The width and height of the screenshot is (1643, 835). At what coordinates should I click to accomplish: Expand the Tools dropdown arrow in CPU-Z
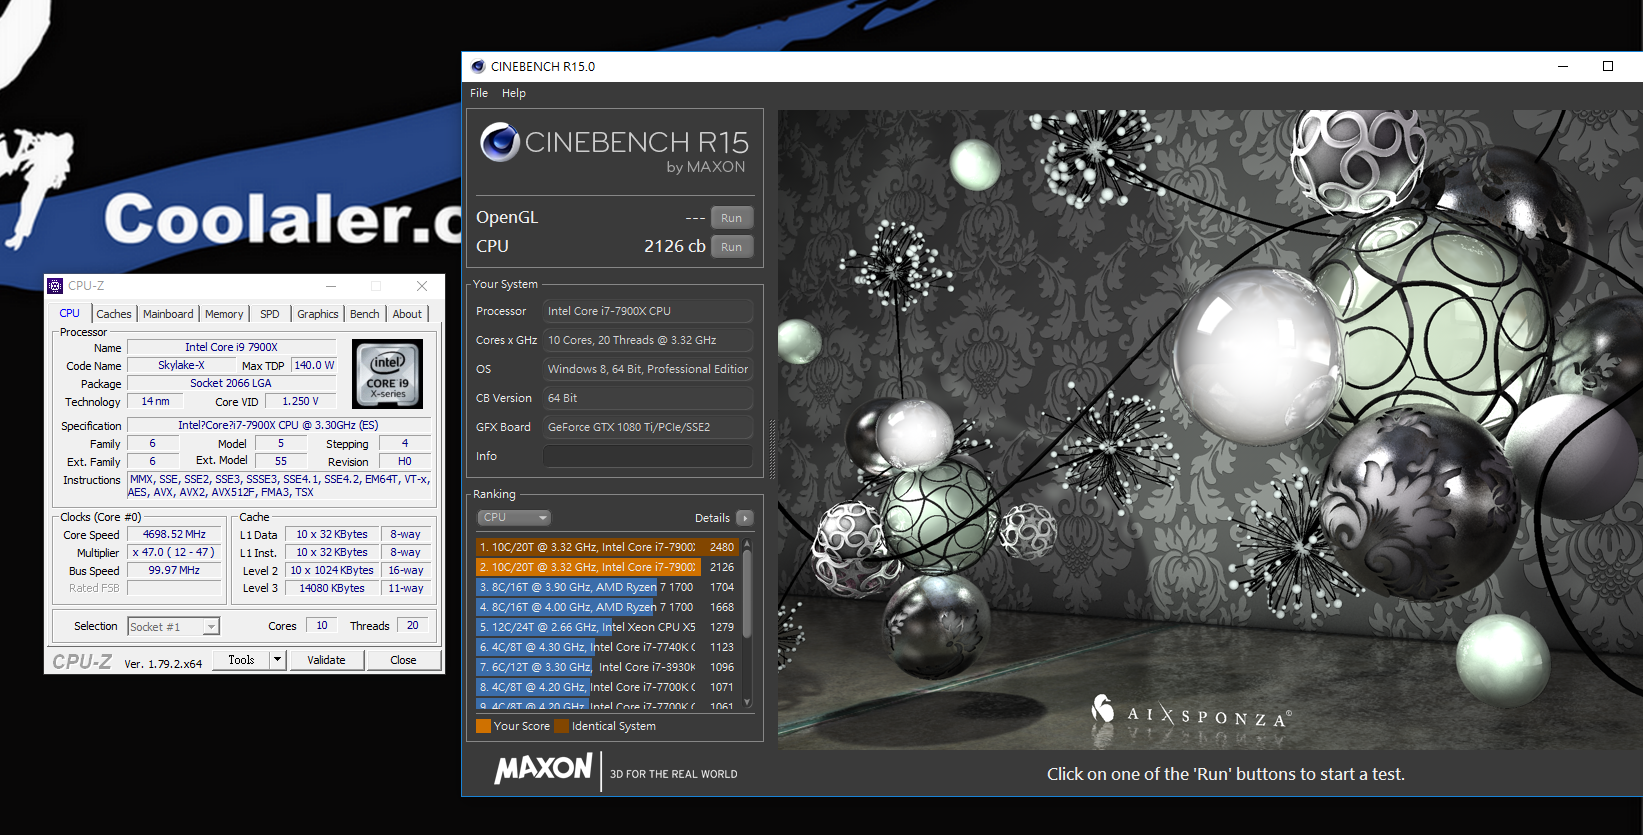[x=278, y=660]
